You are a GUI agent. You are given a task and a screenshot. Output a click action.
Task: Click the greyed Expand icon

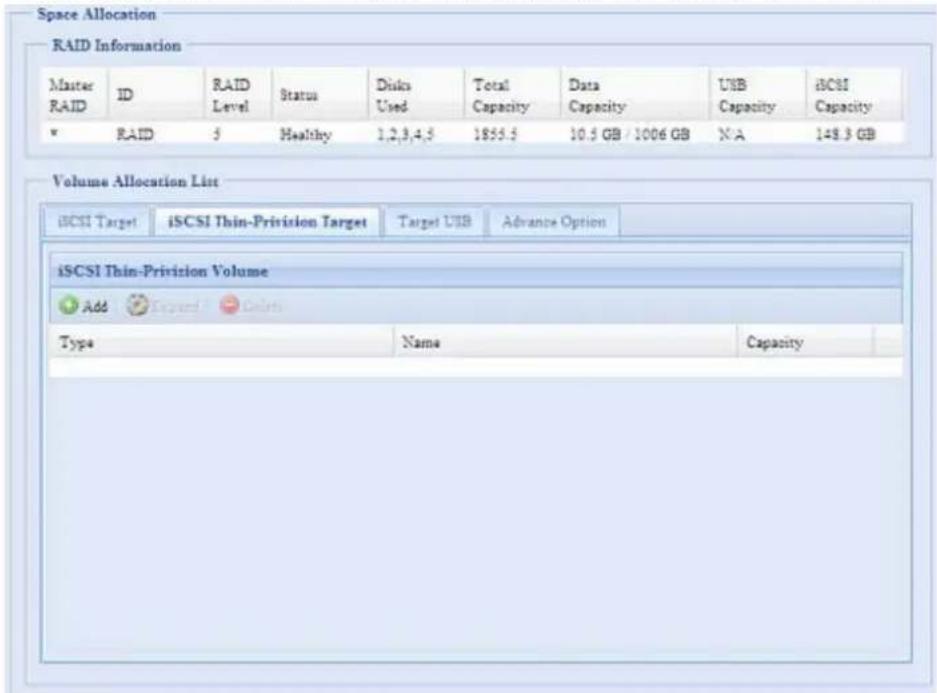(137, 305)
